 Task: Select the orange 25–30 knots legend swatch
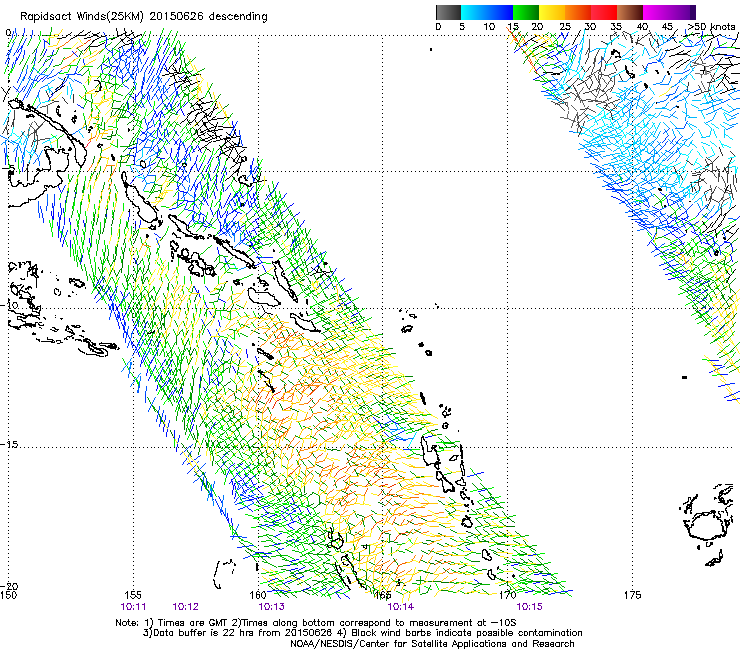578,12
